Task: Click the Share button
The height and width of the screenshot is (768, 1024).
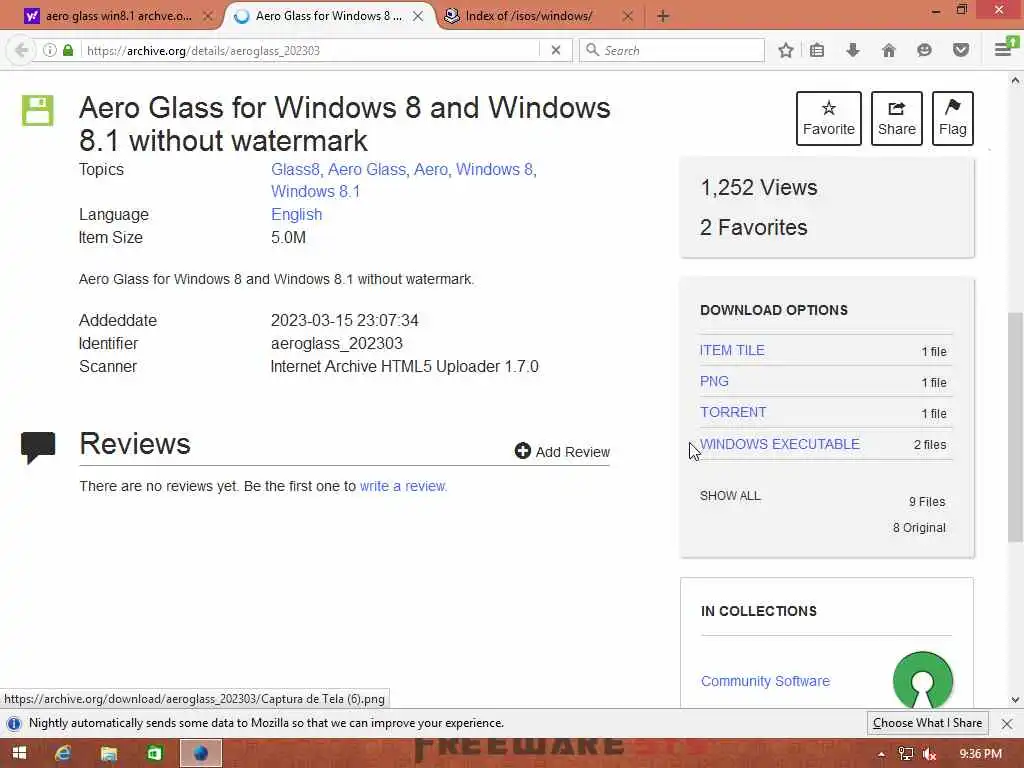Action: click(x=897, y=118)
